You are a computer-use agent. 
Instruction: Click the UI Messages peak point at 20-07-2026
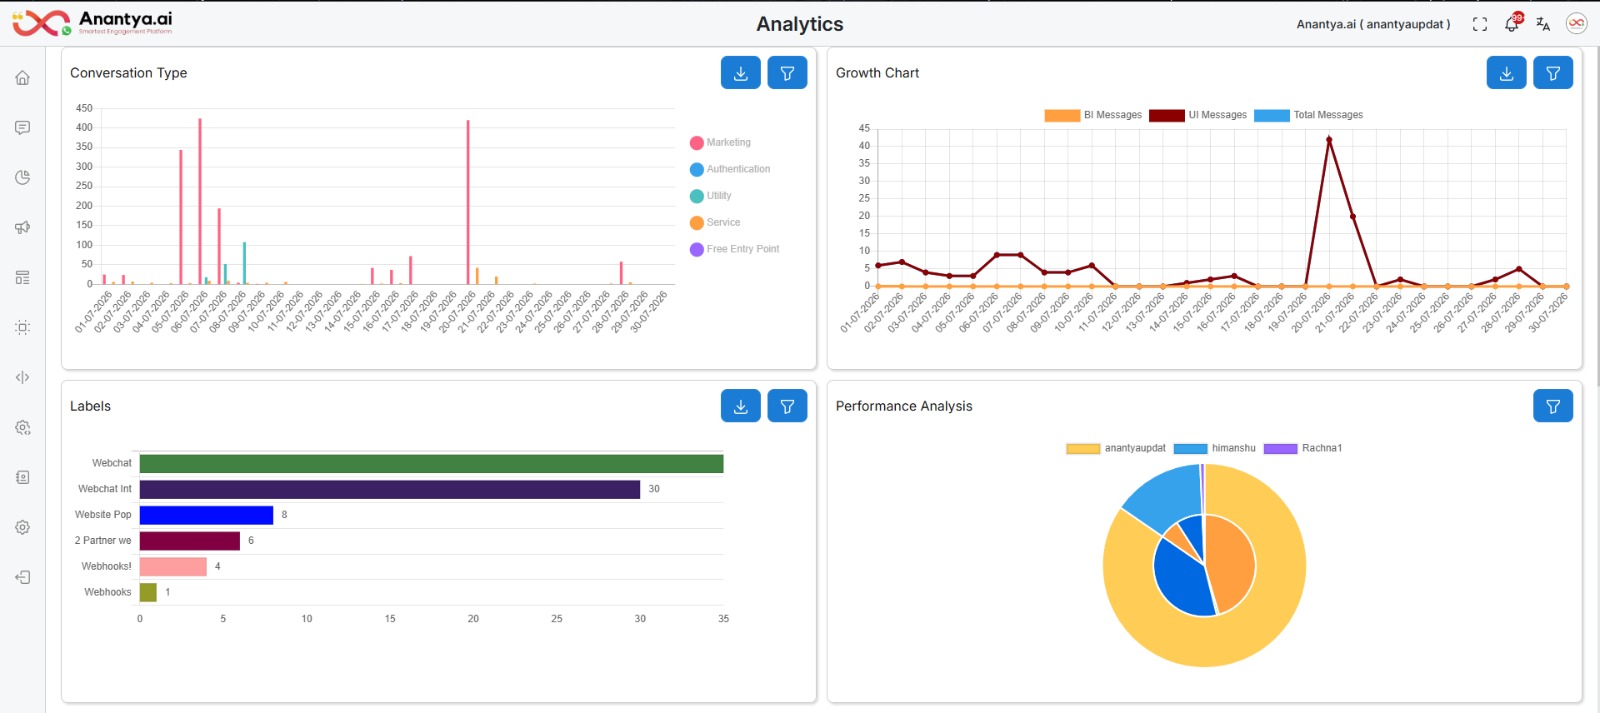pyautogui.click(x=1329, y=140)
